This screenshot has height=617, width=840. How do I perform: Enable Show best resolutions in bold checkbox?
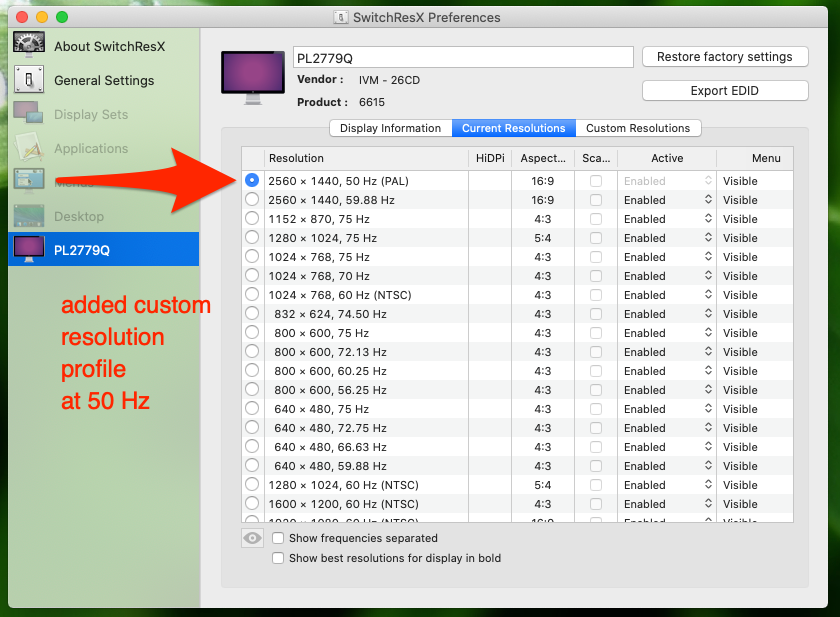click(278, 558)
